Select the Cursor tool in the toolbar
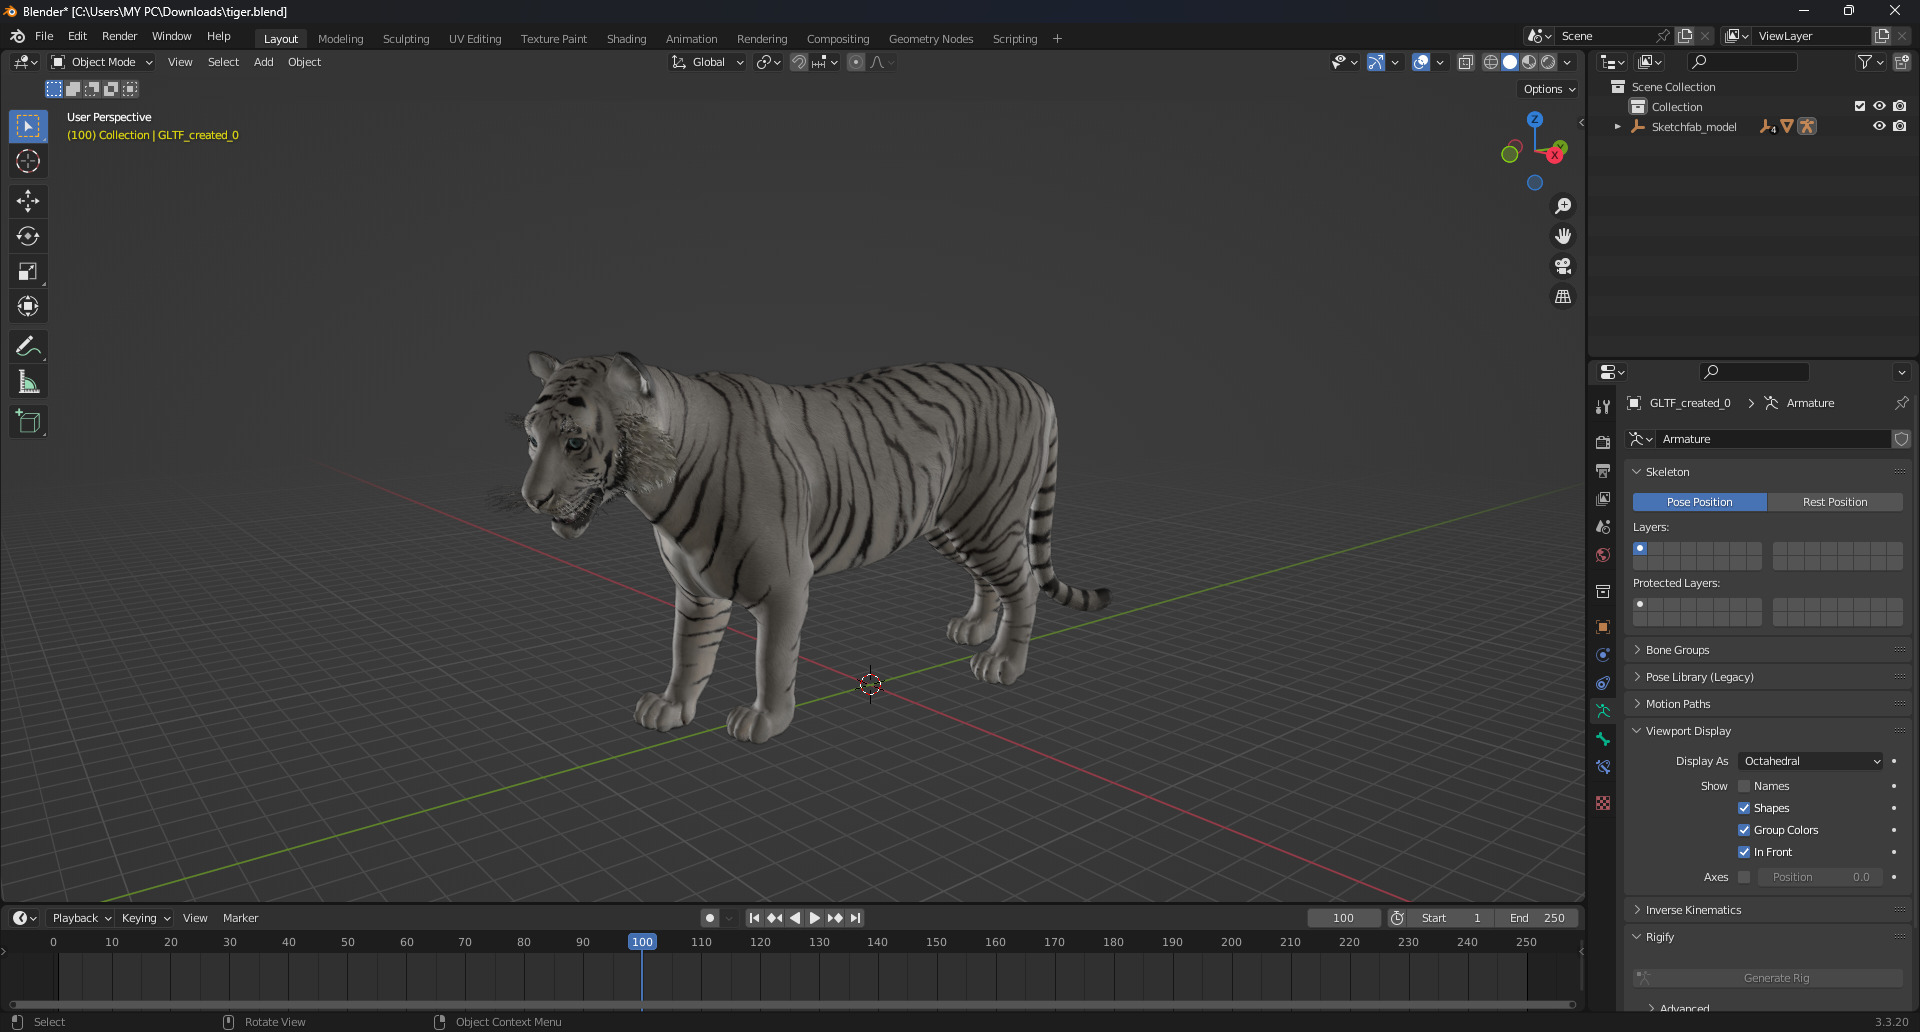 tap(28, 161)
